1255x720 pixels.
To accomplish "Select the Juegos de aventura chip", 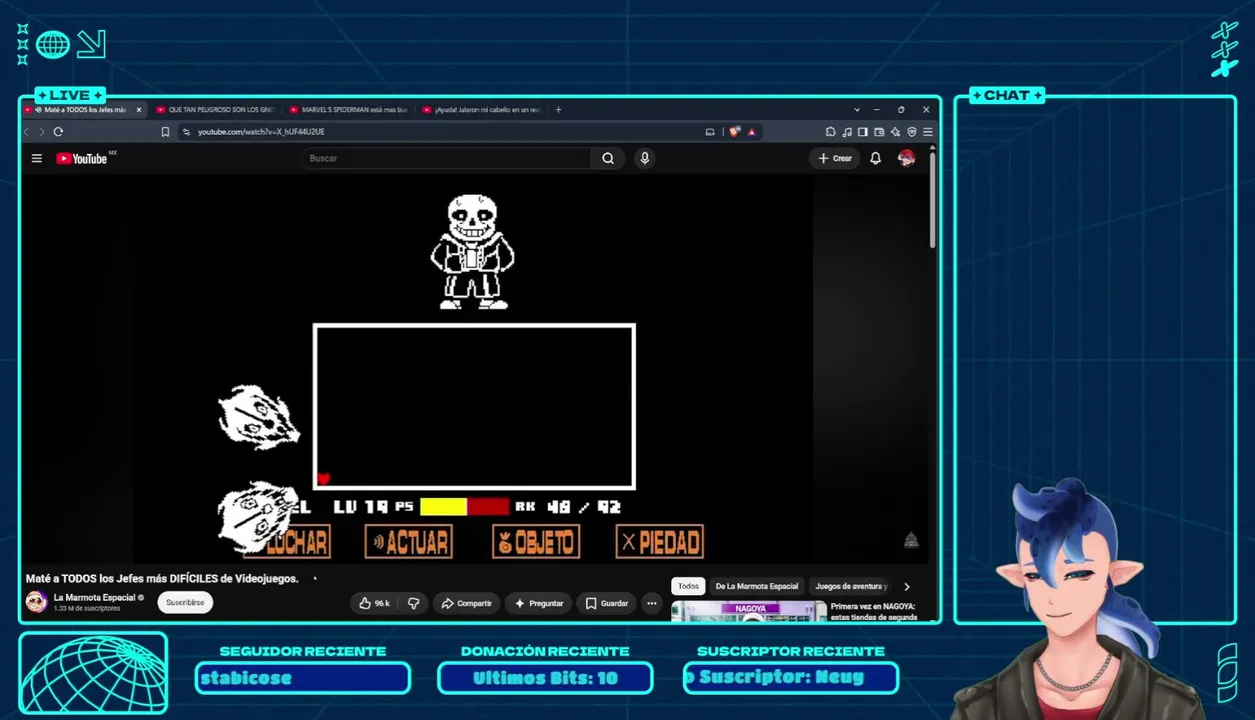I will [x=850, y=586].
